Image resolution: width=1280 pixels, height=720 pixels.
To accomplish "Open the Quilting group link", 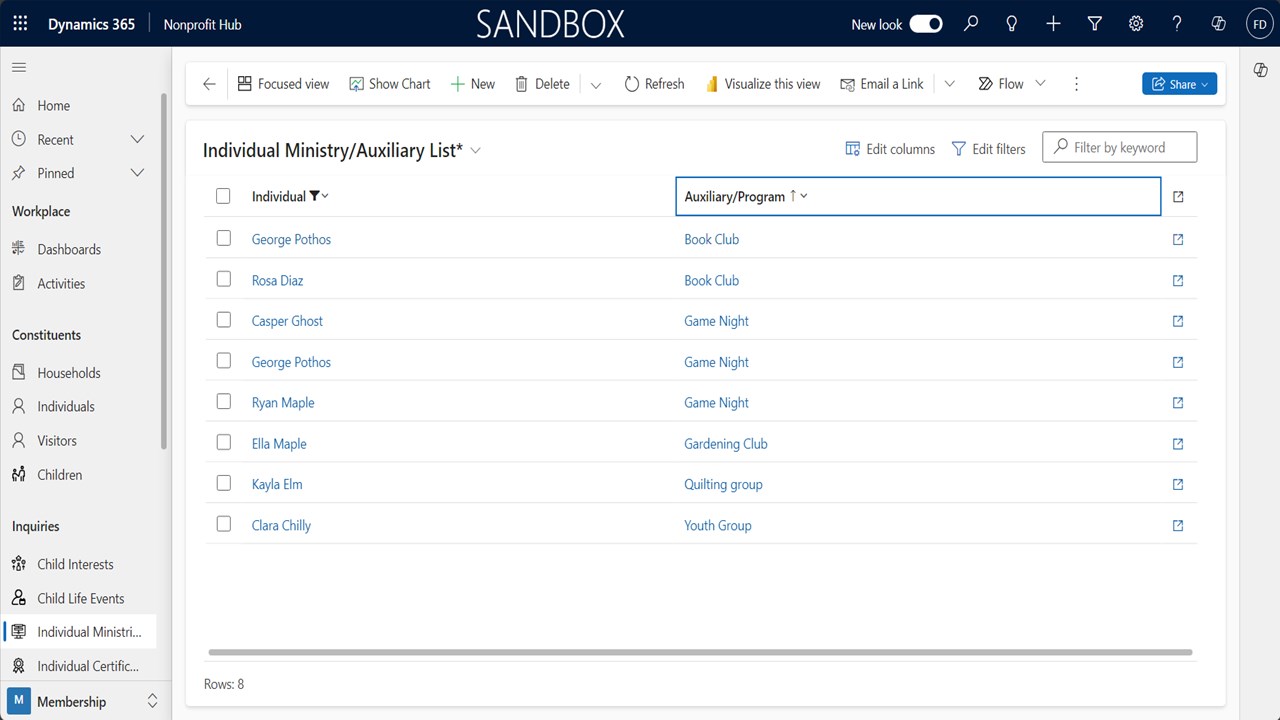I will [x=723, y=484].
